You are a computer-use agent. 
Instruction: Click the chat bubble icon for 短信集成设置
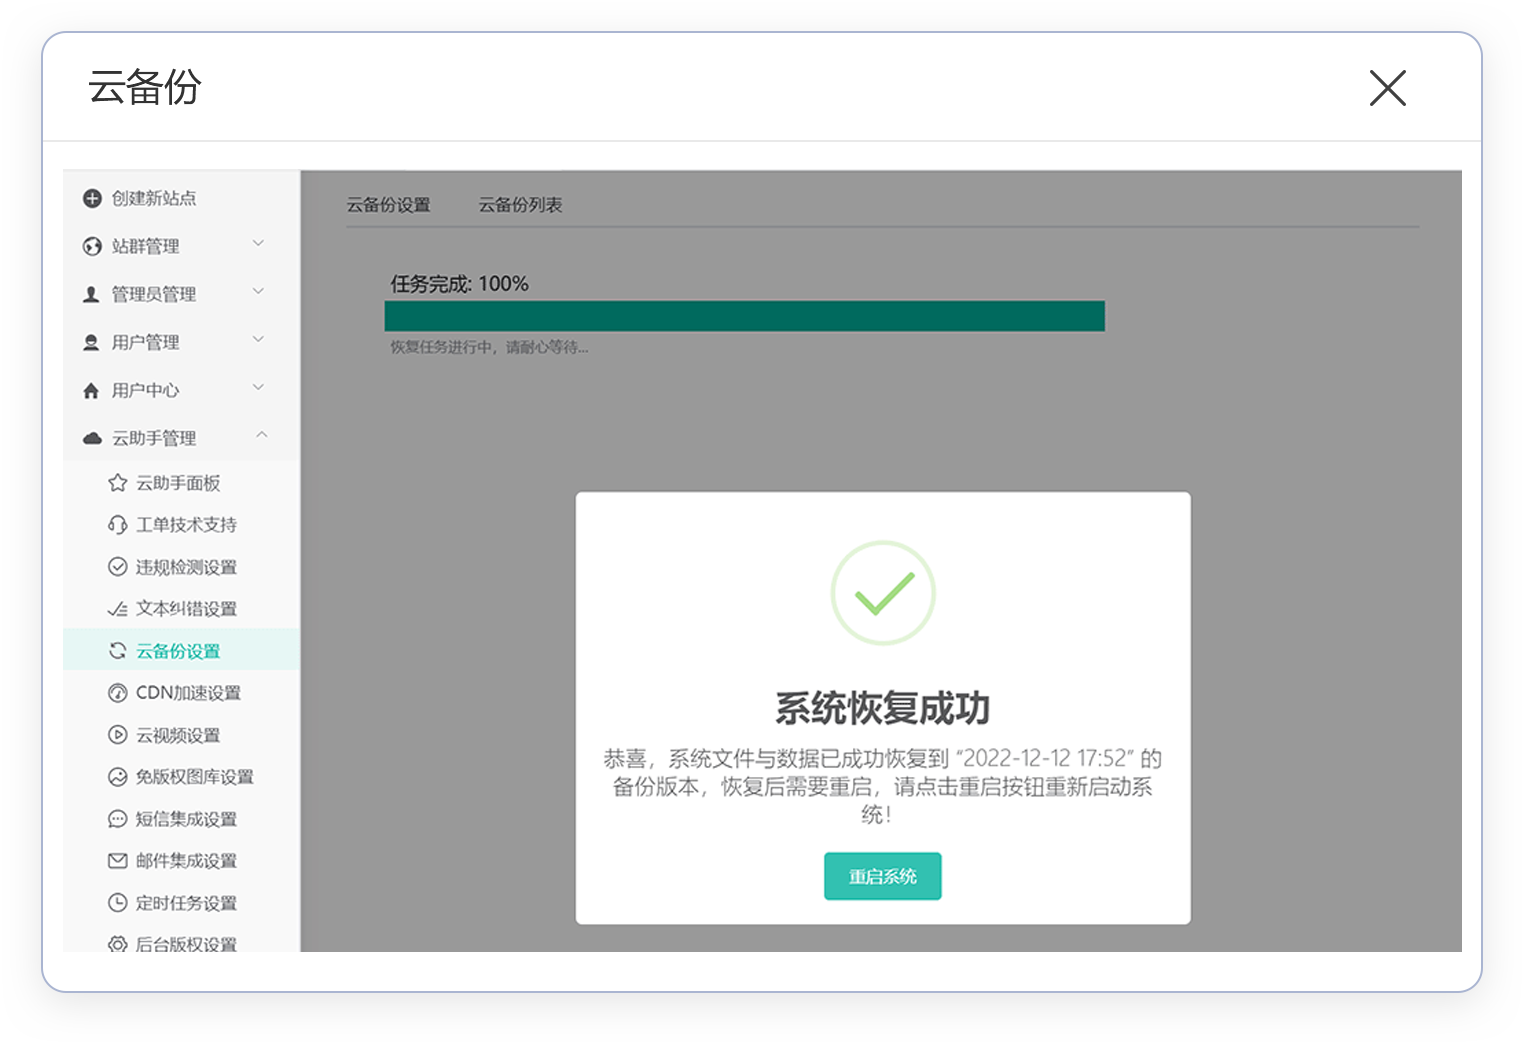tap(117, 819)
